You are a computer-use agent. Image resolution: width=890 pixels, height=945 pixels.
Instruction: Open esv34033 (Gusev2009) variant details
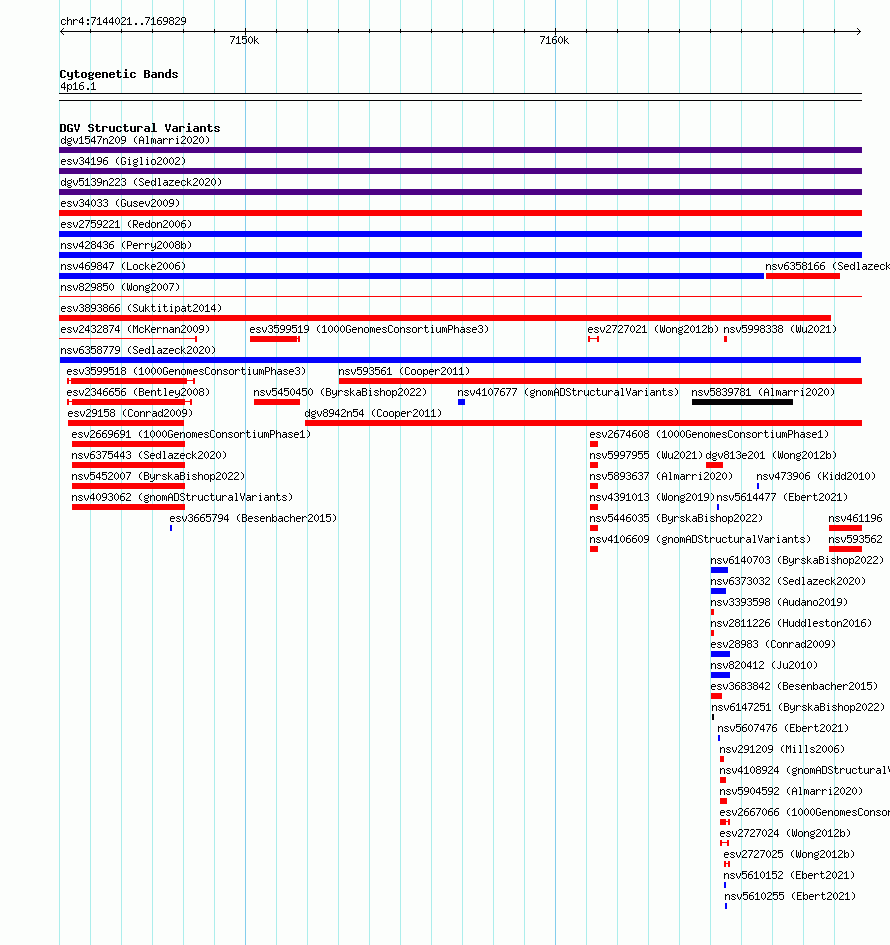120,204
